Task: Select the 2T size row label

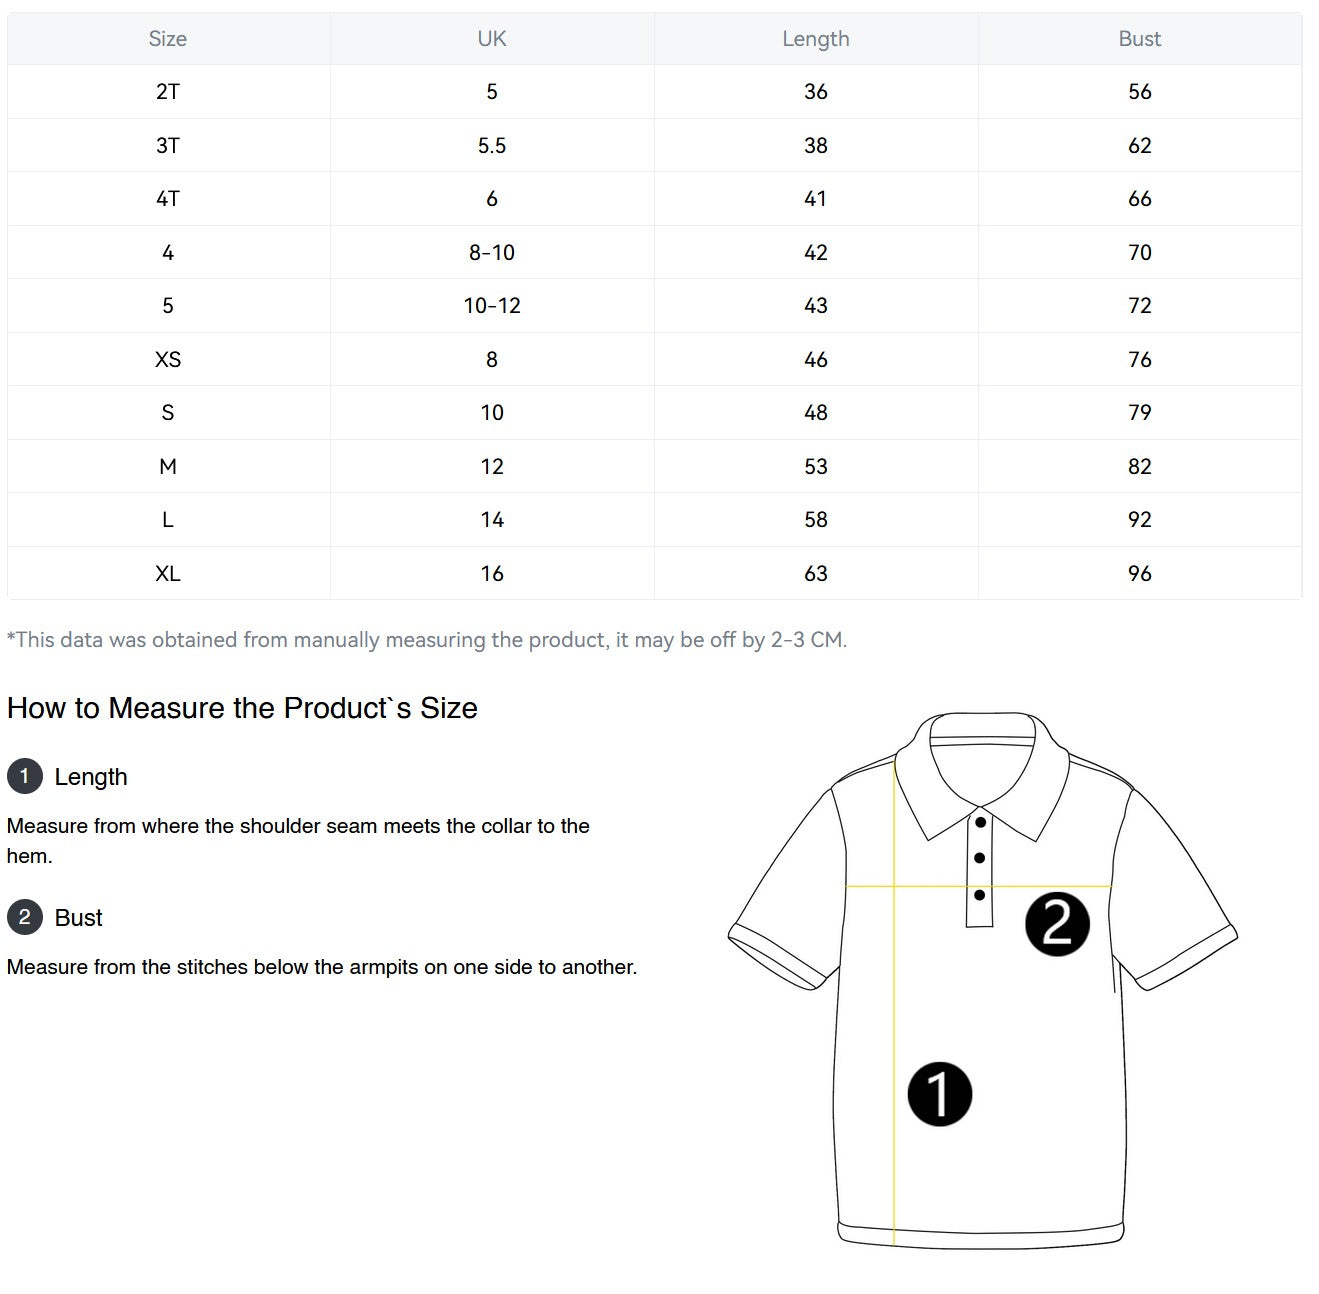Action: click(x=168, y=92)
